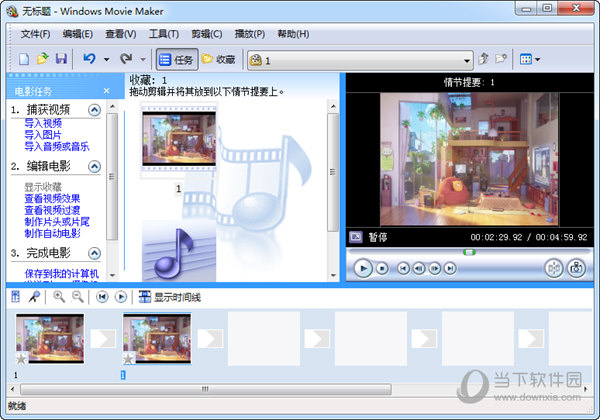This screenshot has width=600, height=420.
Task: Click 显示时间线 to show the timeline
Action: click(170, 297)
